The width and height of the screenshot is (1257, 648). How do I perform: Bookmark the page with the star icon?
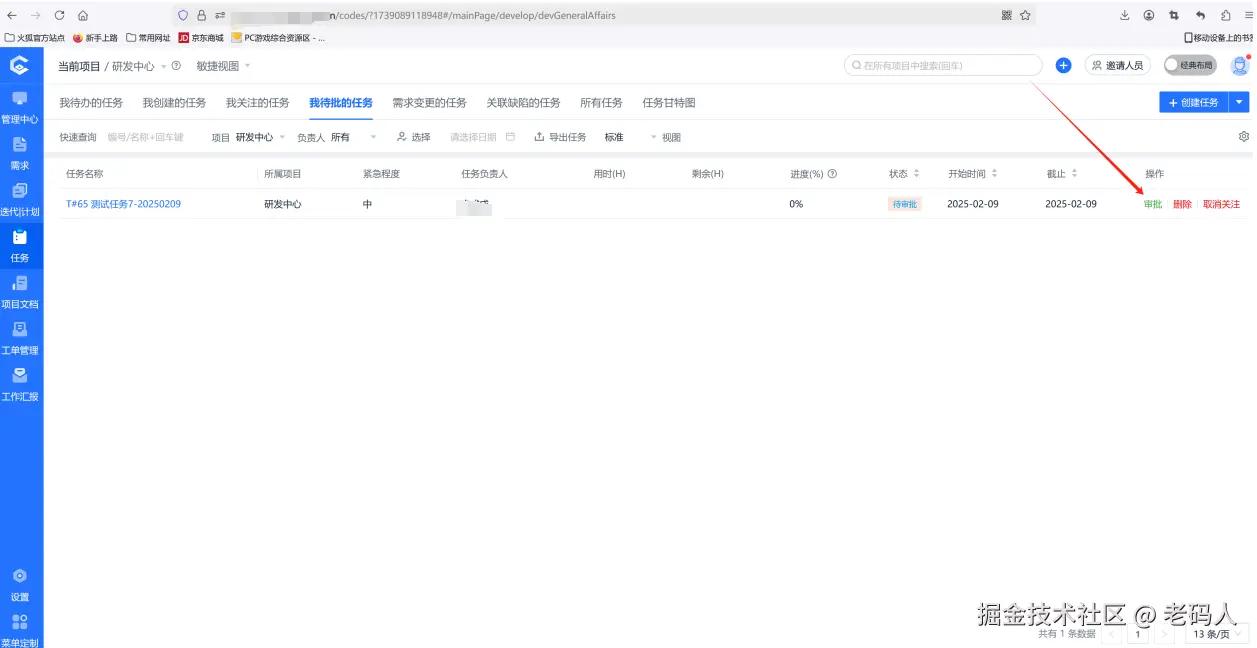tap(1025, 15)
